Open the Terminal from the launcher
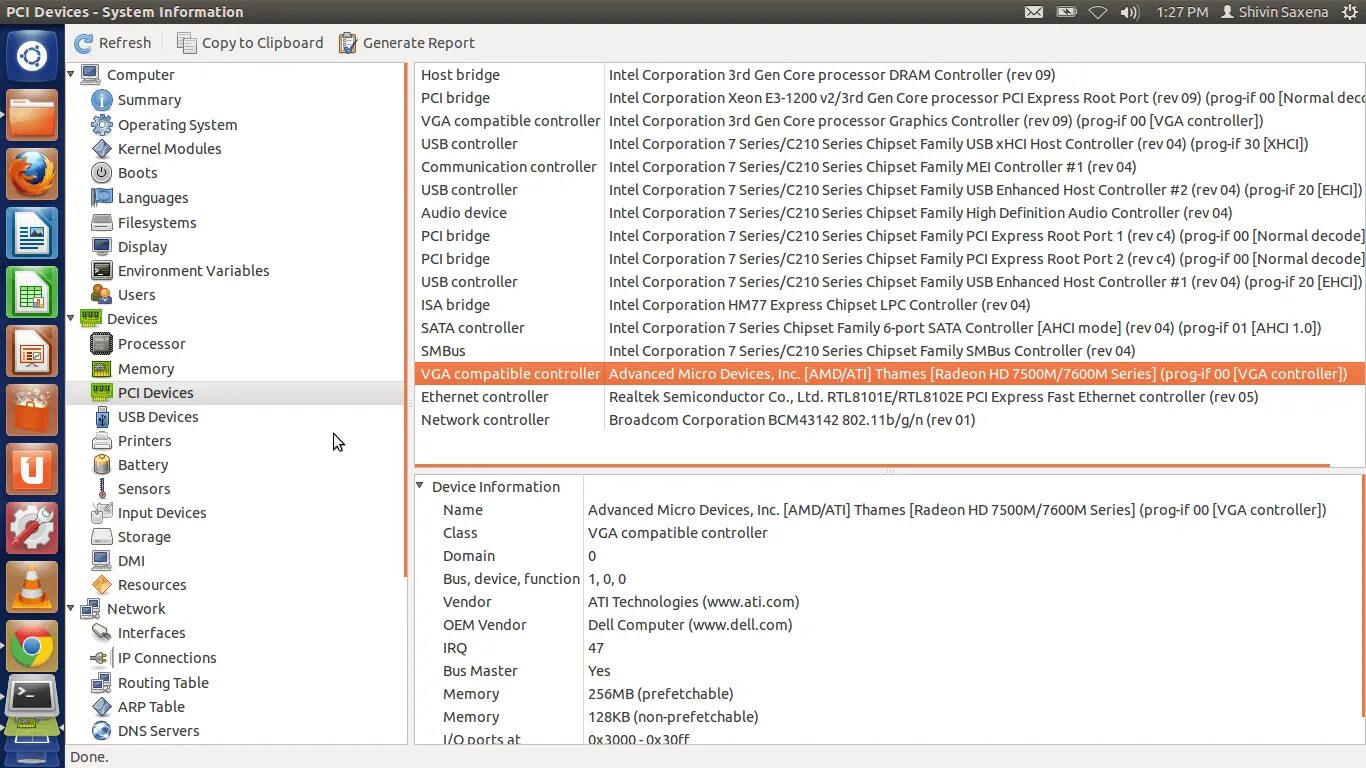Viewport: 1366px width, 768px height. pos(32,697)
